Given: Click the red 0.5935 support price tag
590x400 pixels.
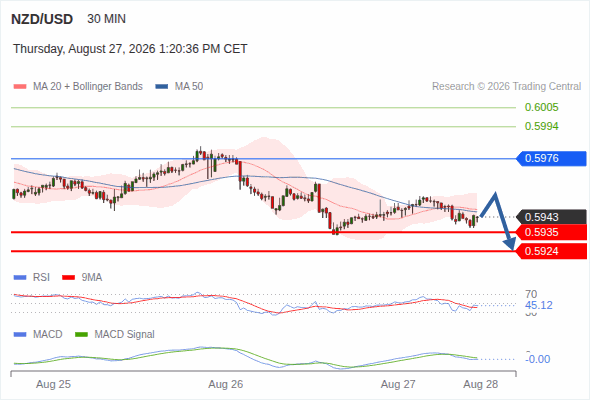Looking at the screenshot, I should pyautogui.click(x=551, y=232).
